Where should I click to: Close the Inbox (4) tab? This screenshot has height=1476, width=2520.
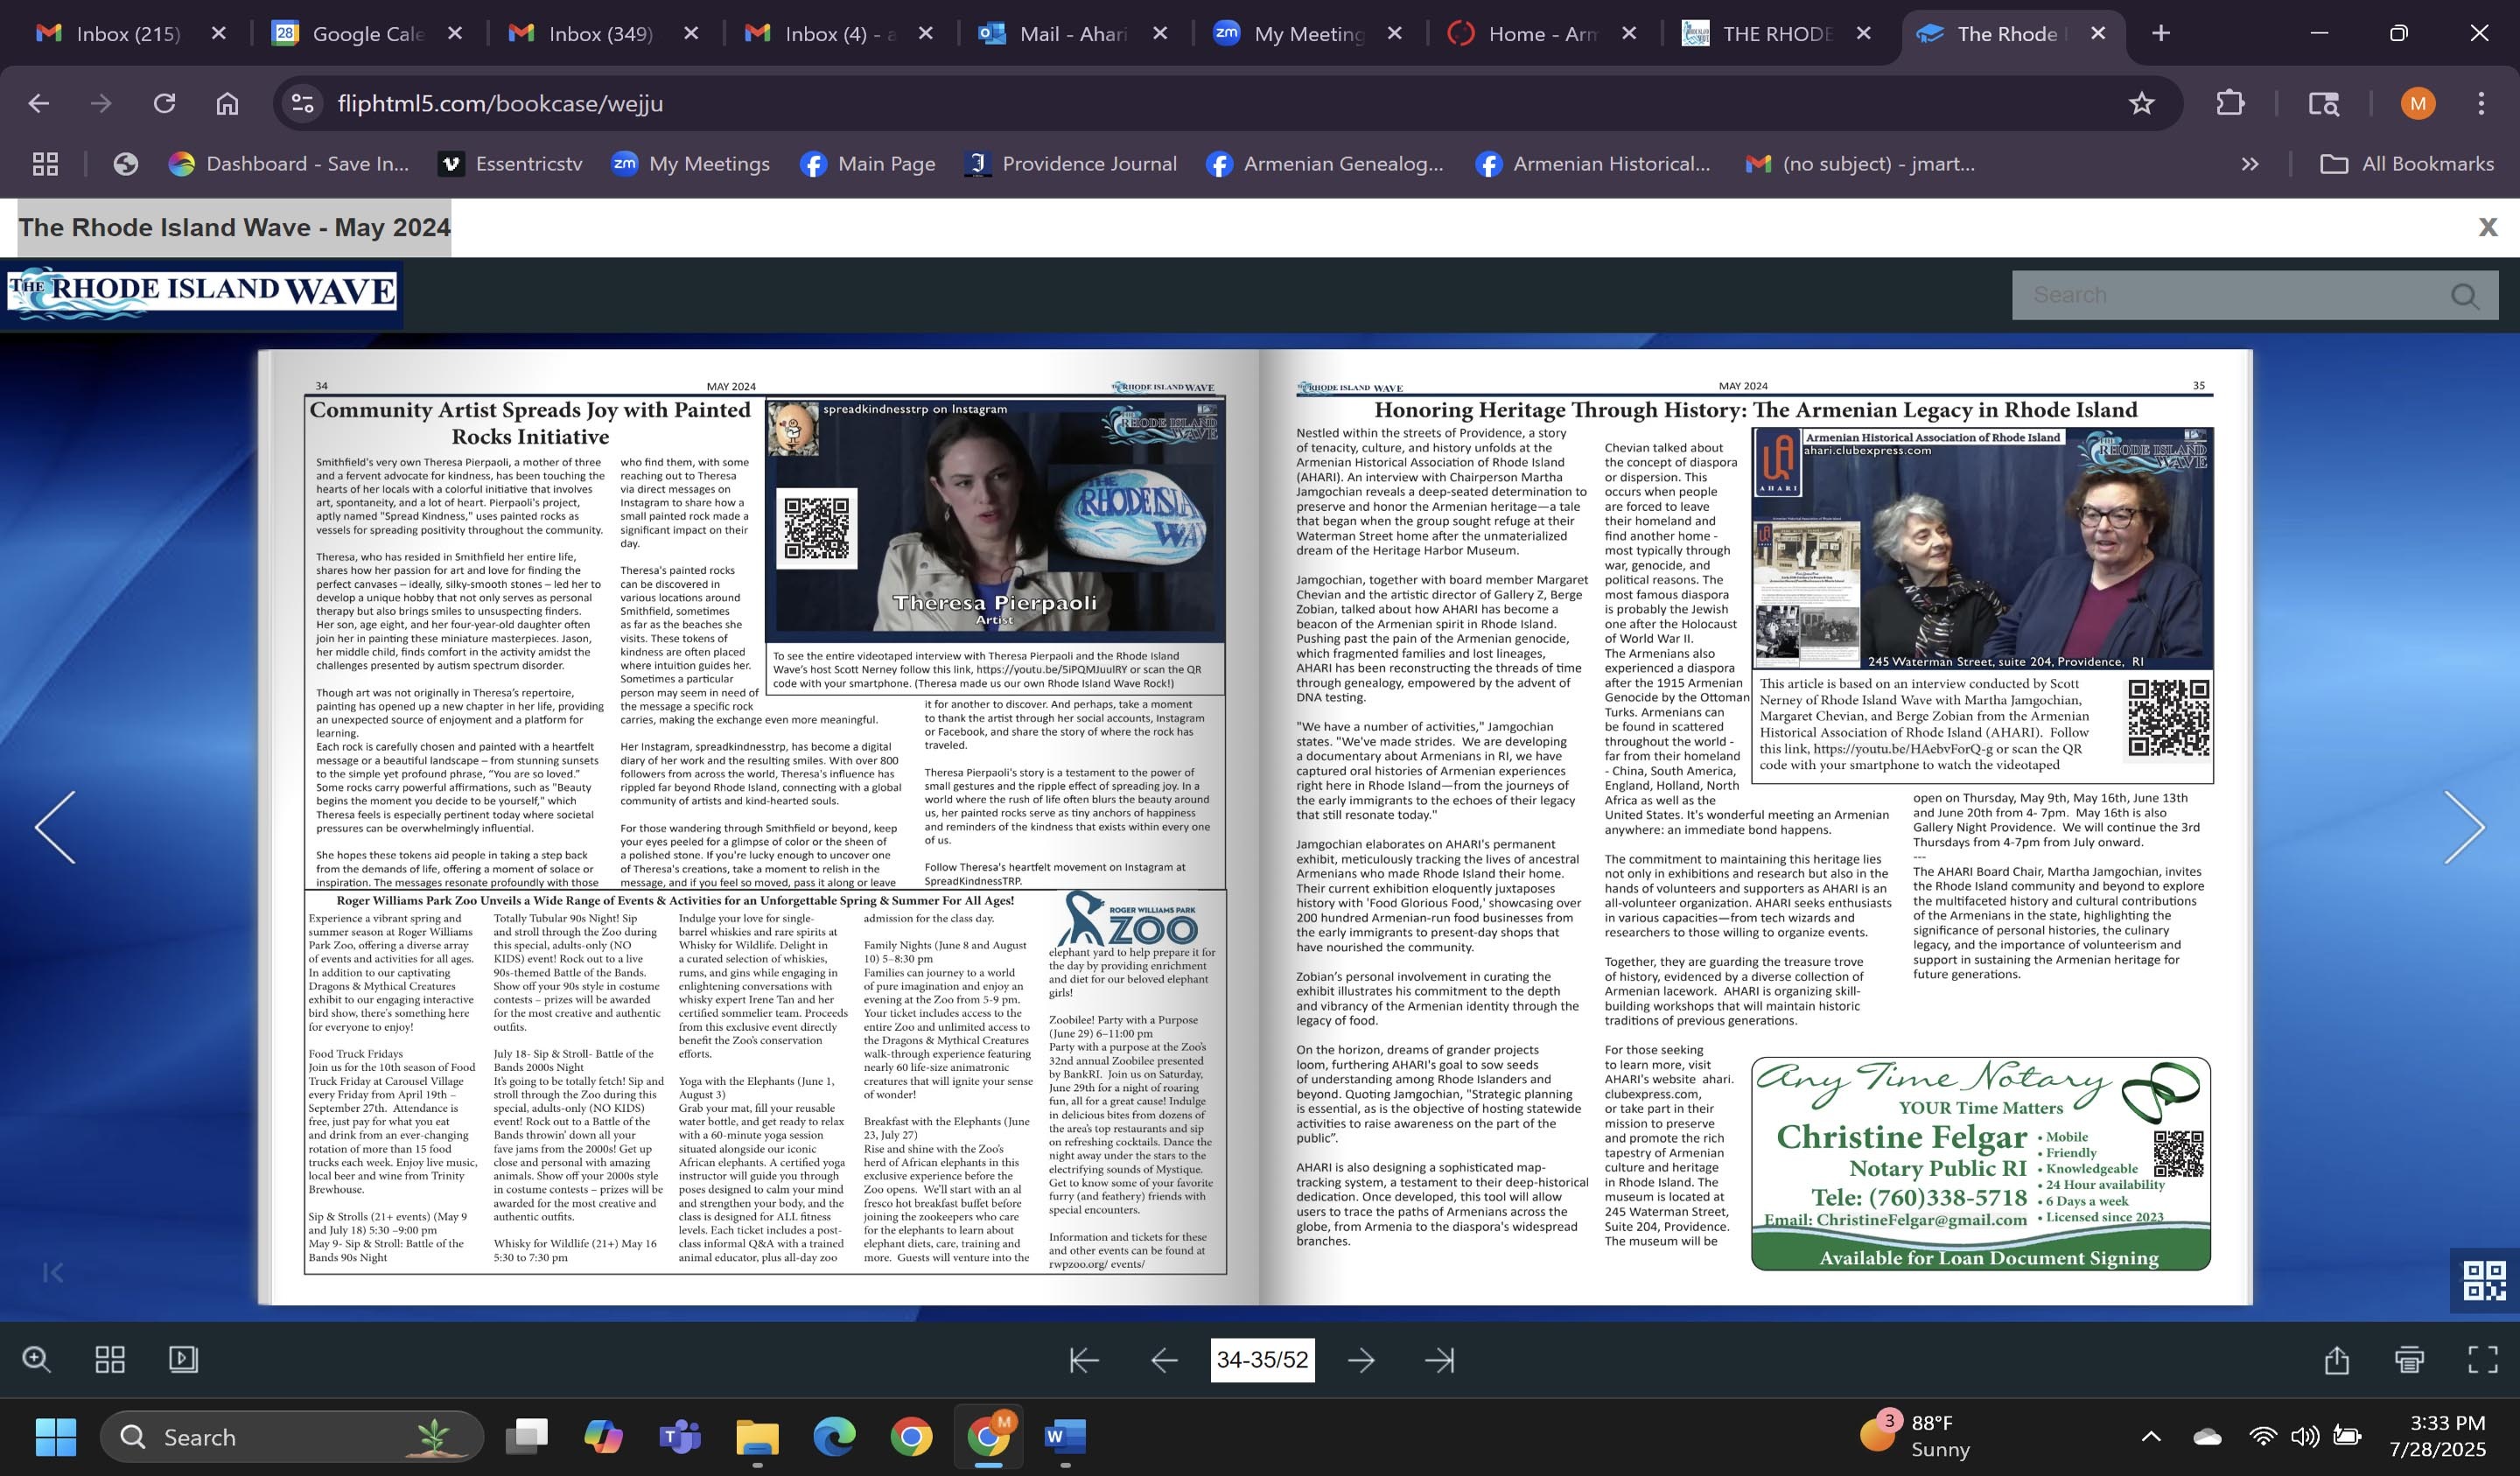(x=926, y=34)
